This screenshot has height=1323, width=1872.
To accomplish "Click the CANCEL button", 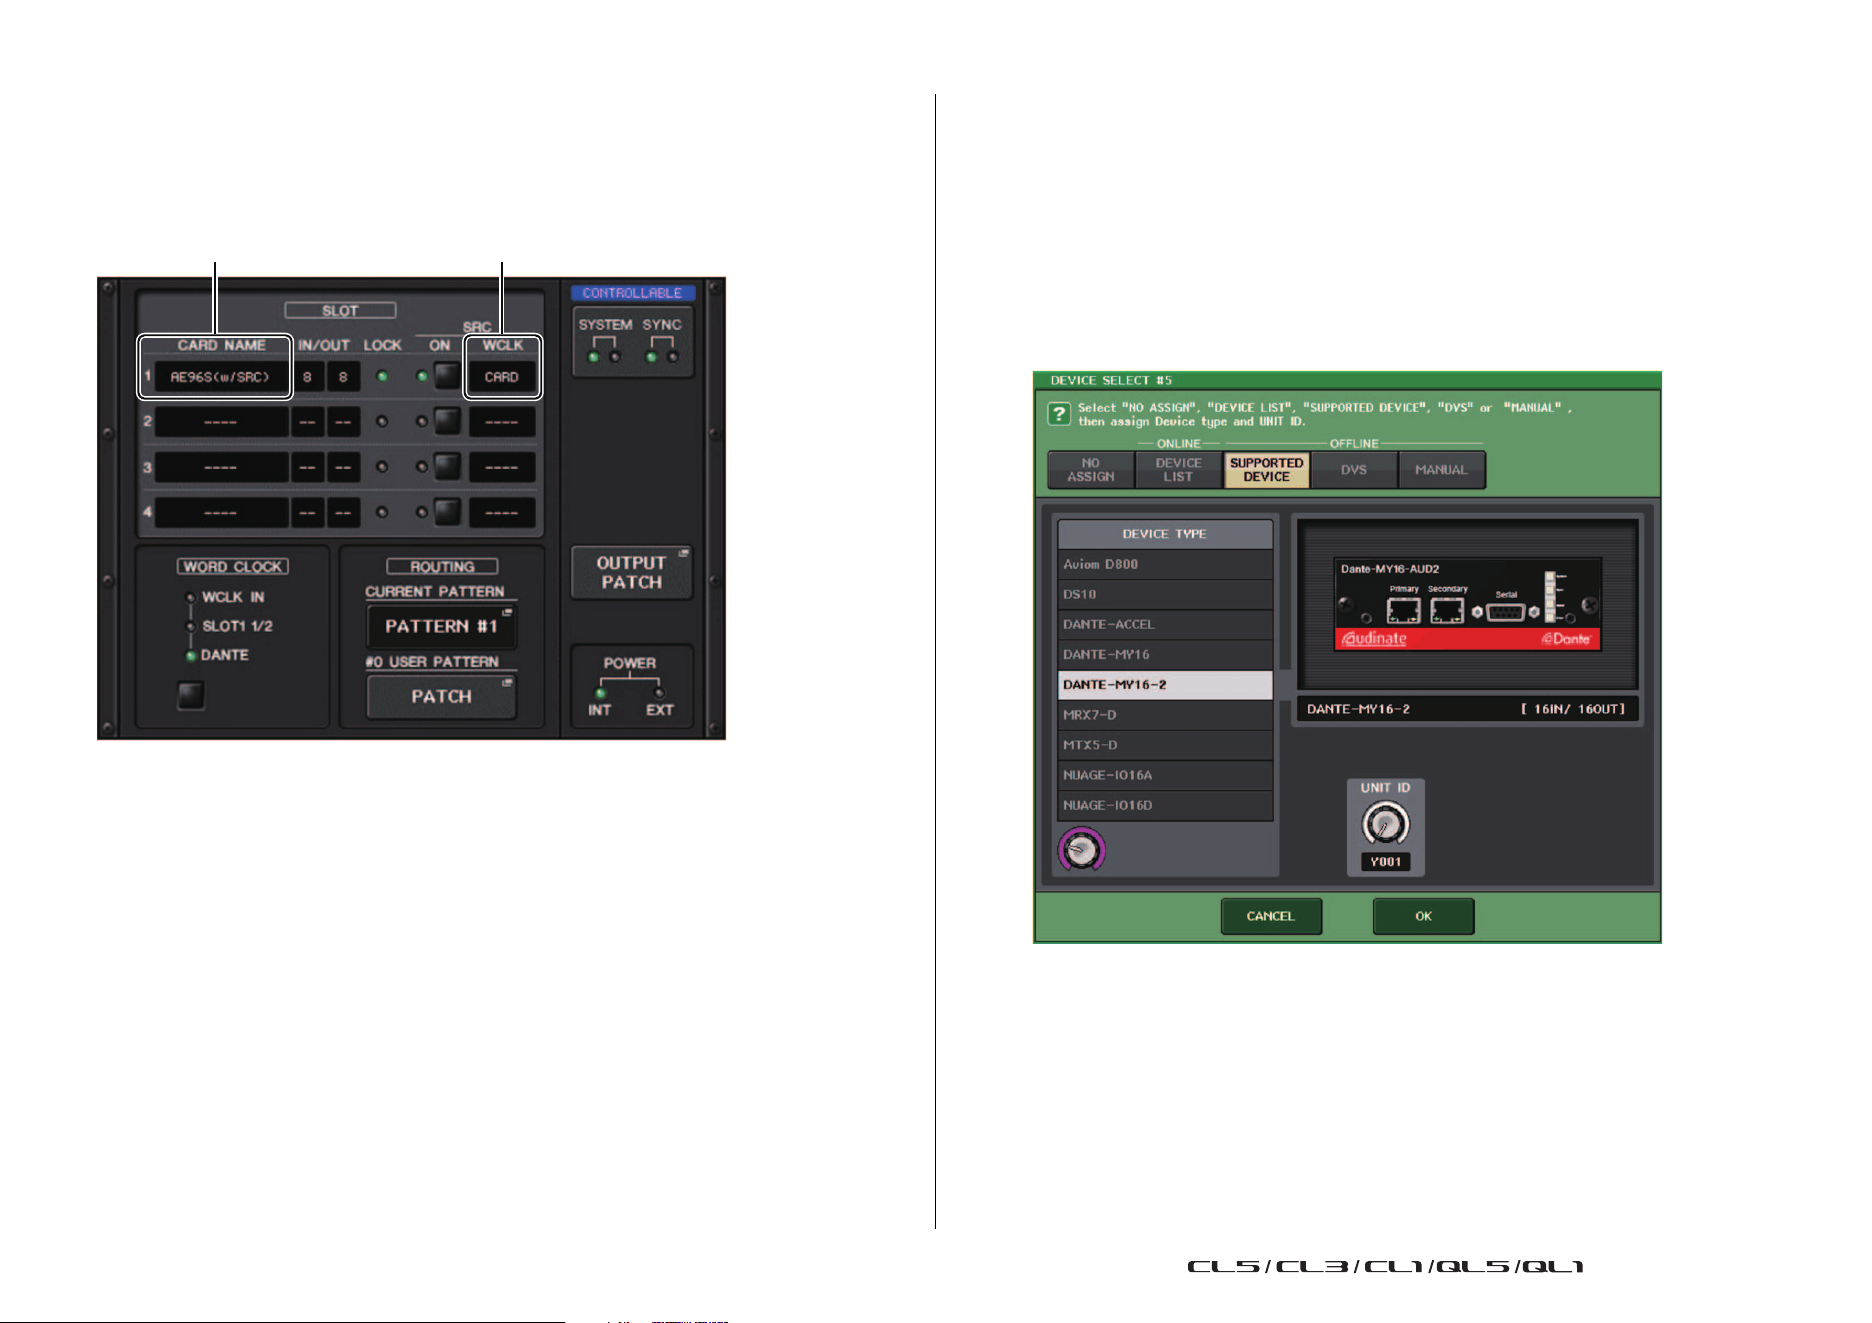I will 1271,916.
